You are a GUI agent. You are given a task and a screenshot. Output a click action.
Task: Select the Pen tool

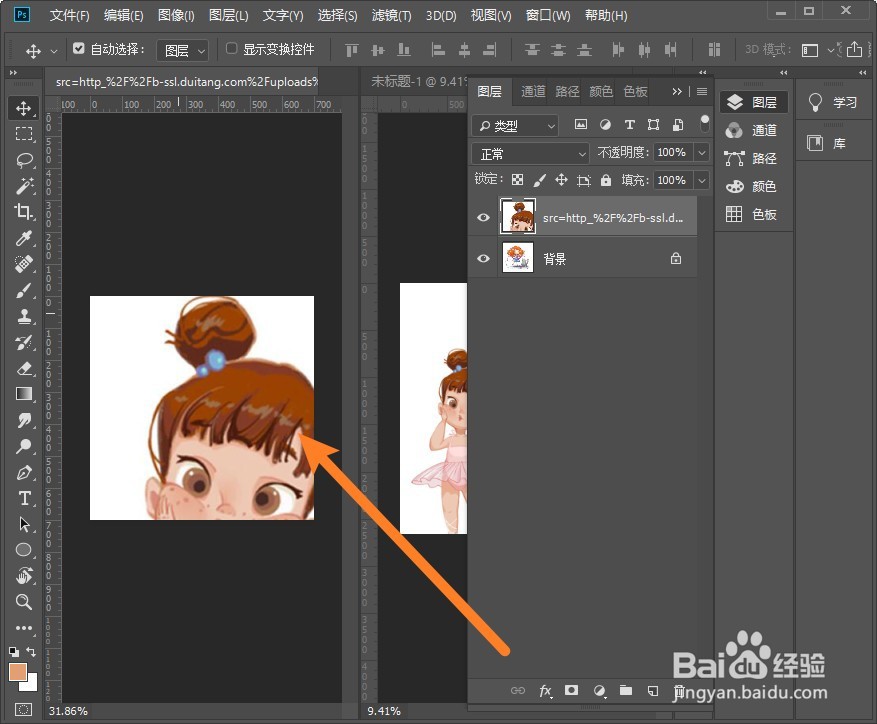click(x=23, y=472)
